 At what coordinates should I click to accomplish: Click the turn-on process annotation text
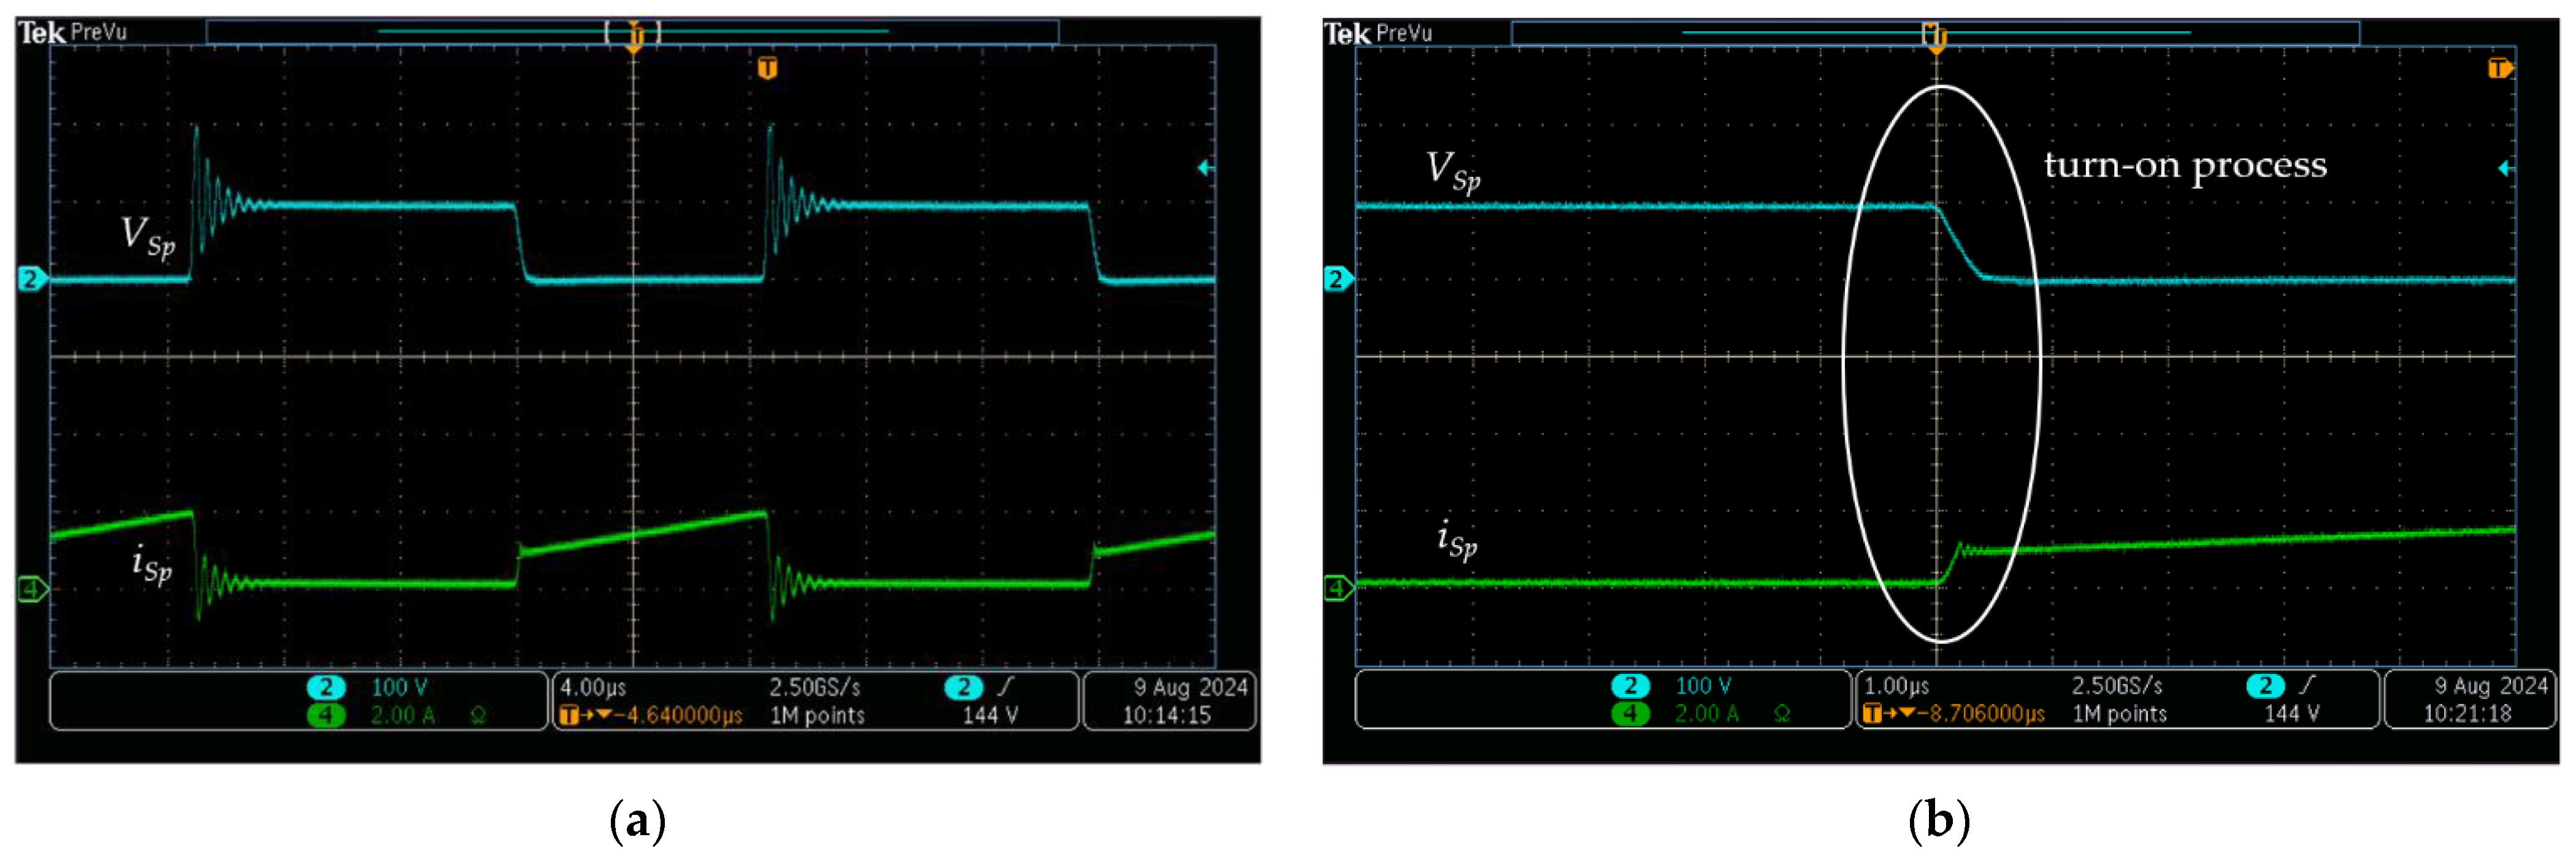tap(2185, 165)
